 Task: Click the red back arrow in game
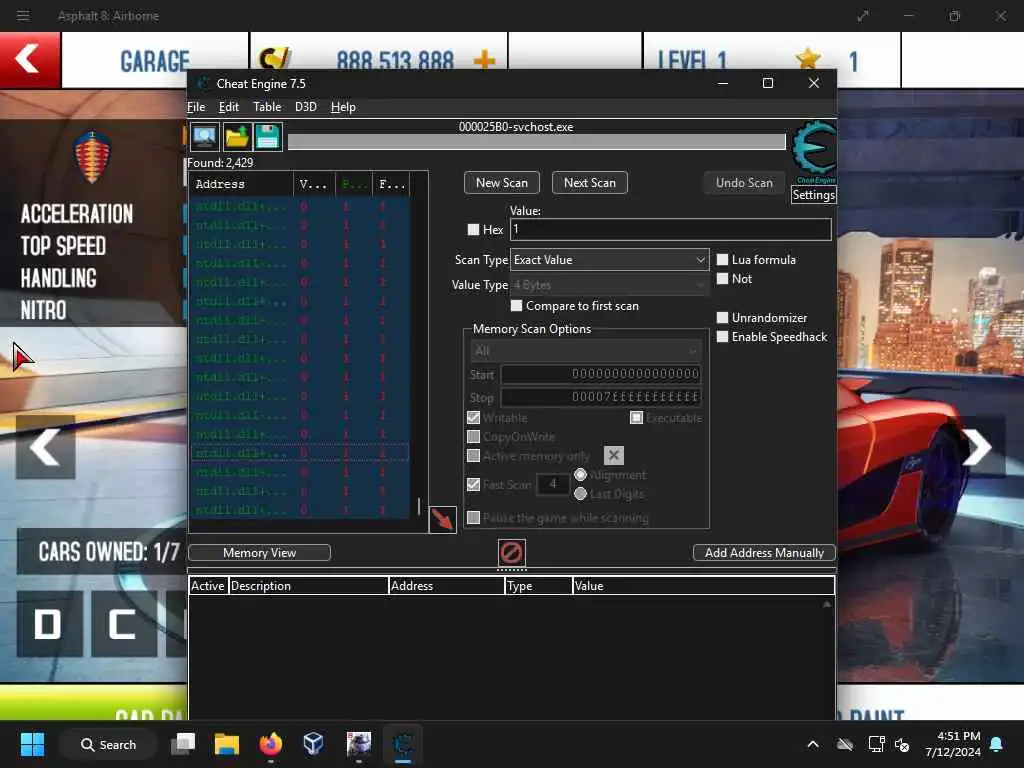pyautogui.click(x=29, y=59)
